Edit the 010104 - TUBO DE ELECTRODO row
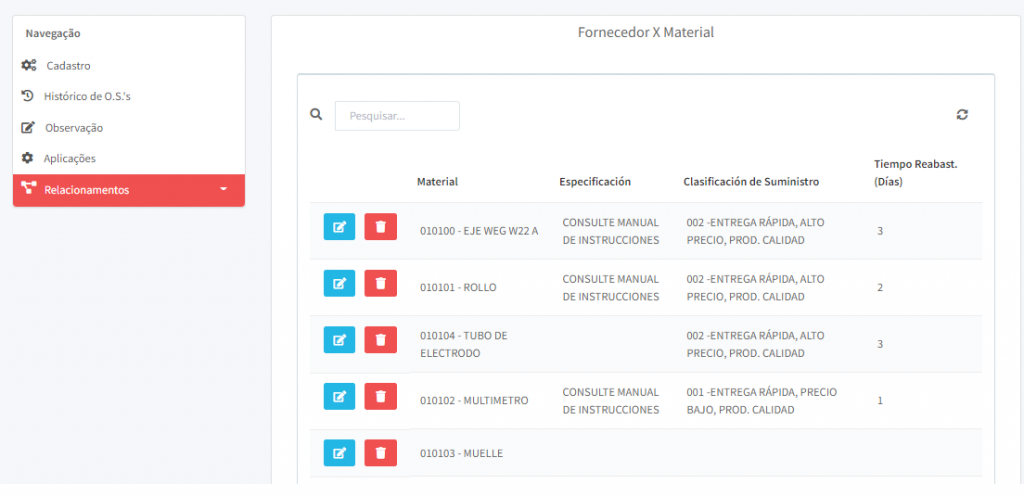Screen dimensions: 1024x496 pyautogui.click(x=339, y=340)
